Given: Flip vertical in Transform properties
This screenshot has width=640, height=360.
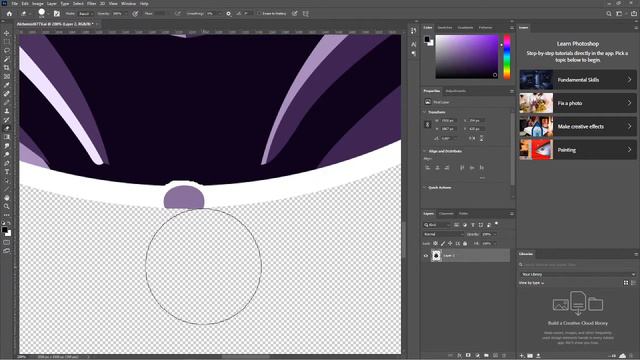Looking at the screenshot, I should 482,138.
